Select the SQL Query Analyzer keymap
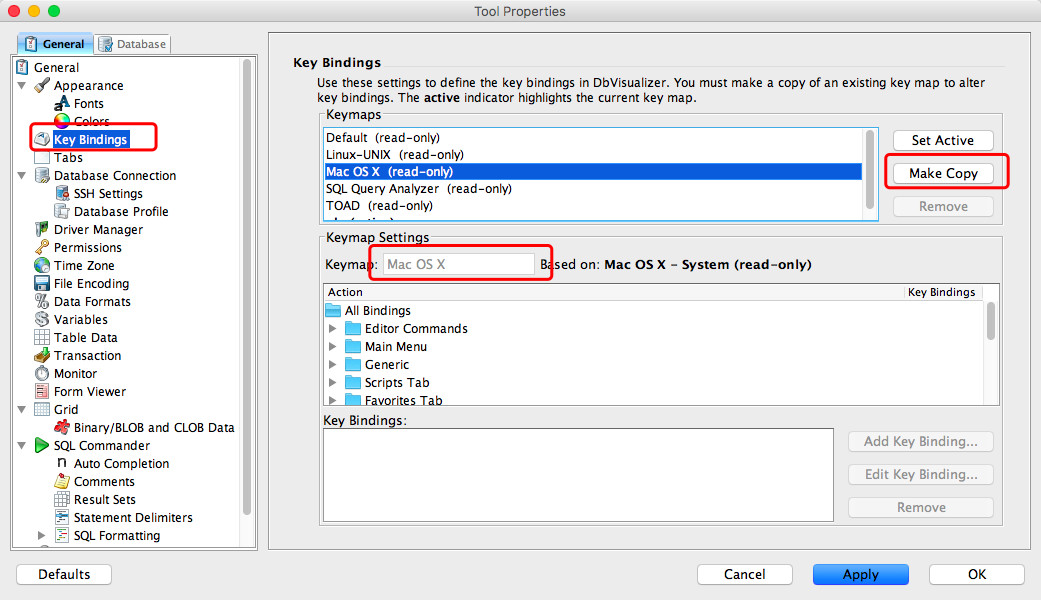This screenshot has height=600, width=1041. 593,188
